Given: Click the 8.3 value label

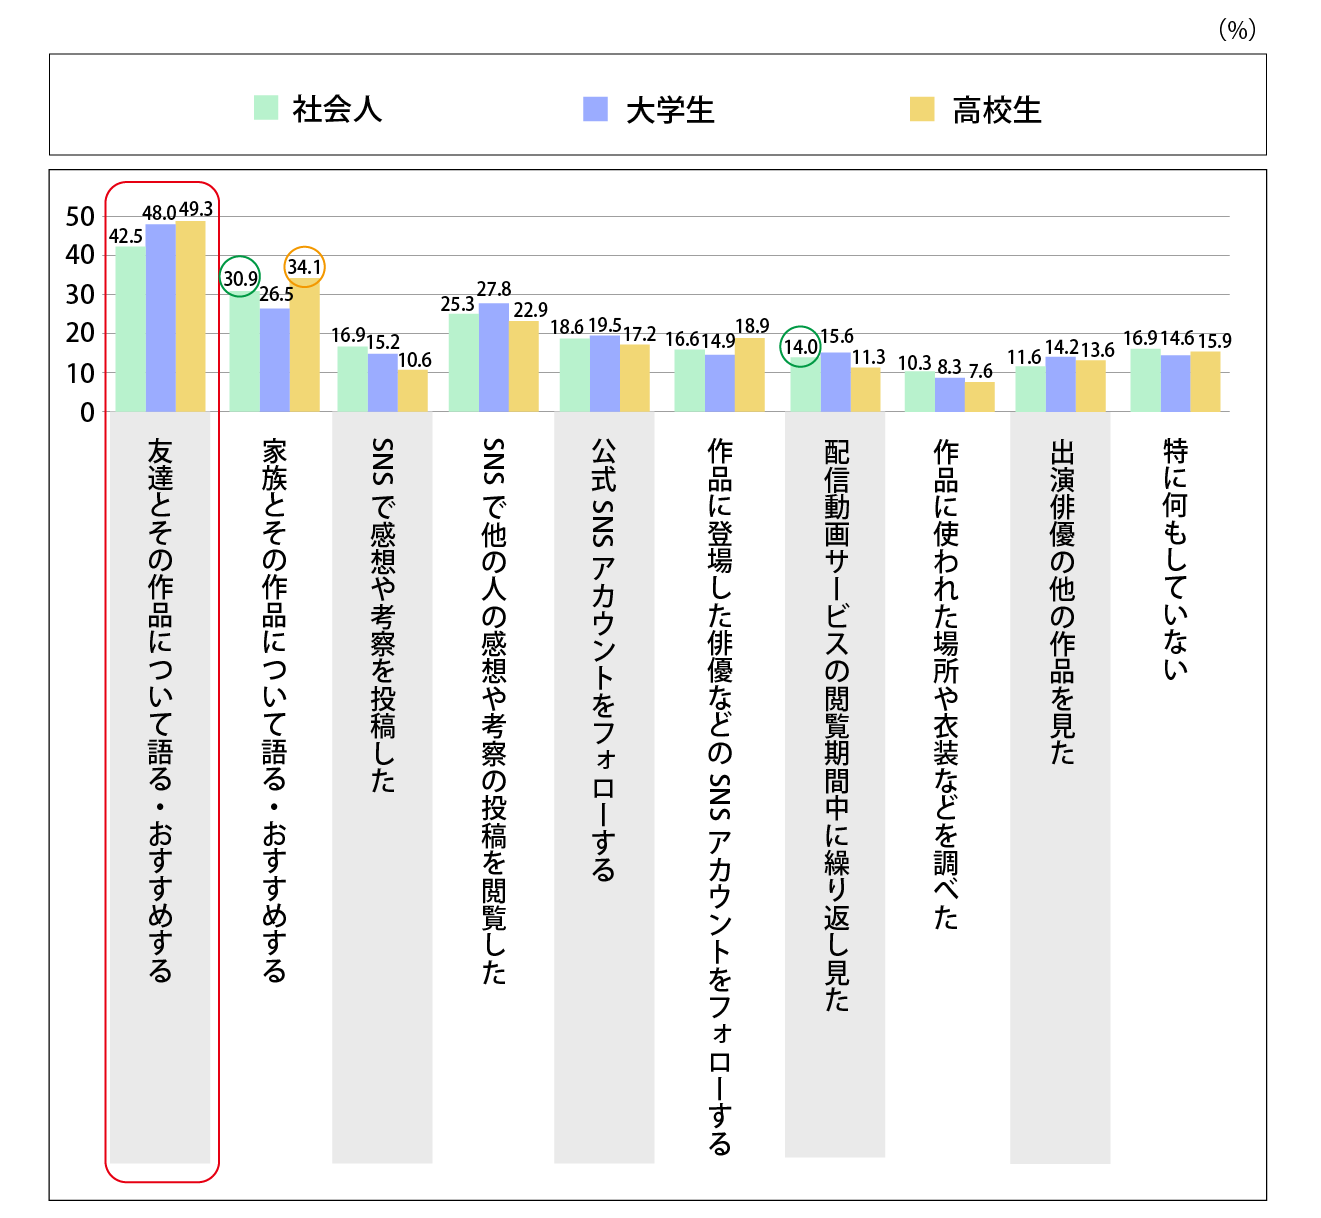Looking at the screenshot, I should (x=950, y=368).
